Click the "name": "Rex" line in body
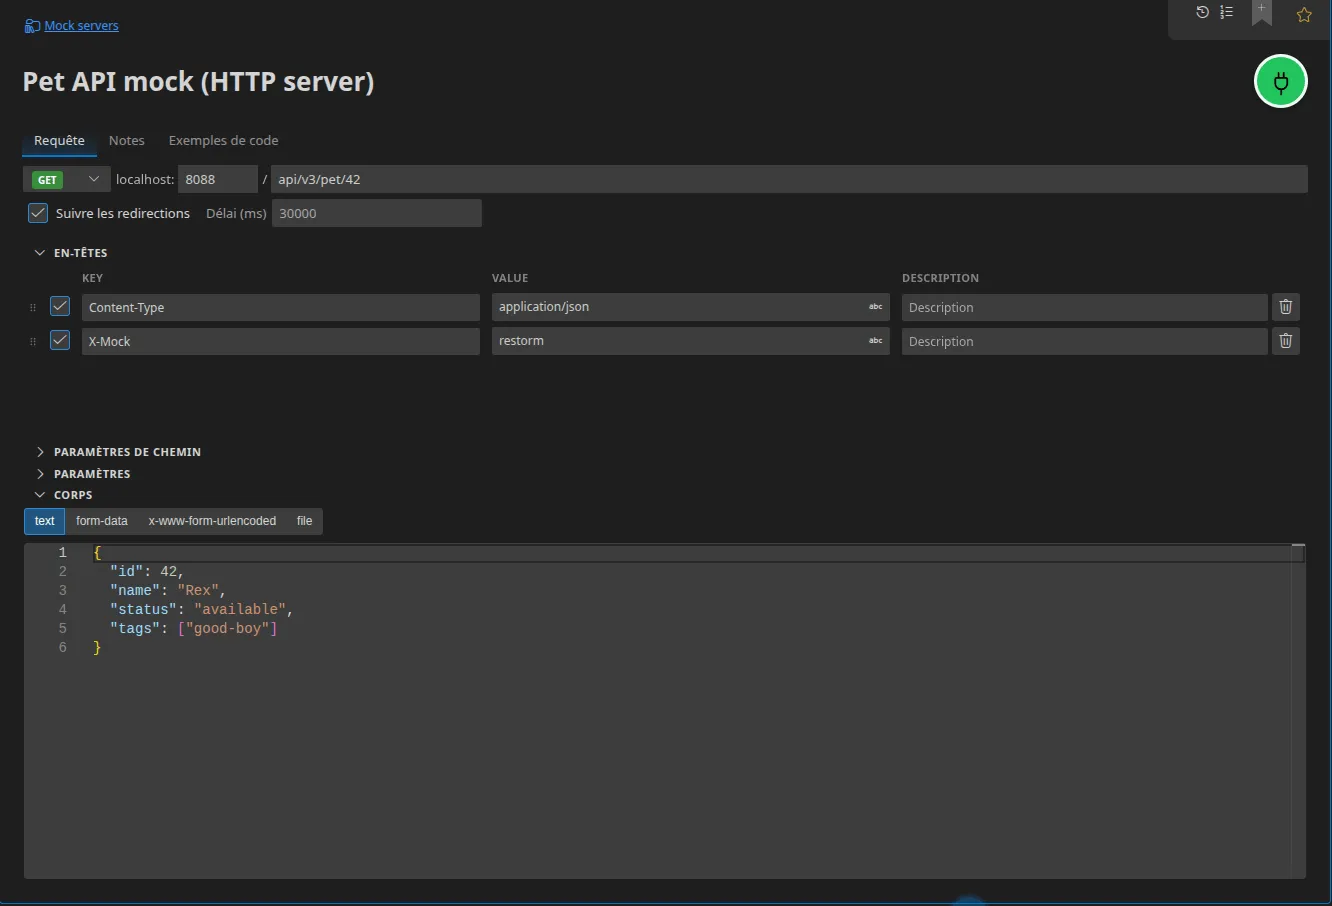The height and width of the screenshot is (906, 1332). 168,591
